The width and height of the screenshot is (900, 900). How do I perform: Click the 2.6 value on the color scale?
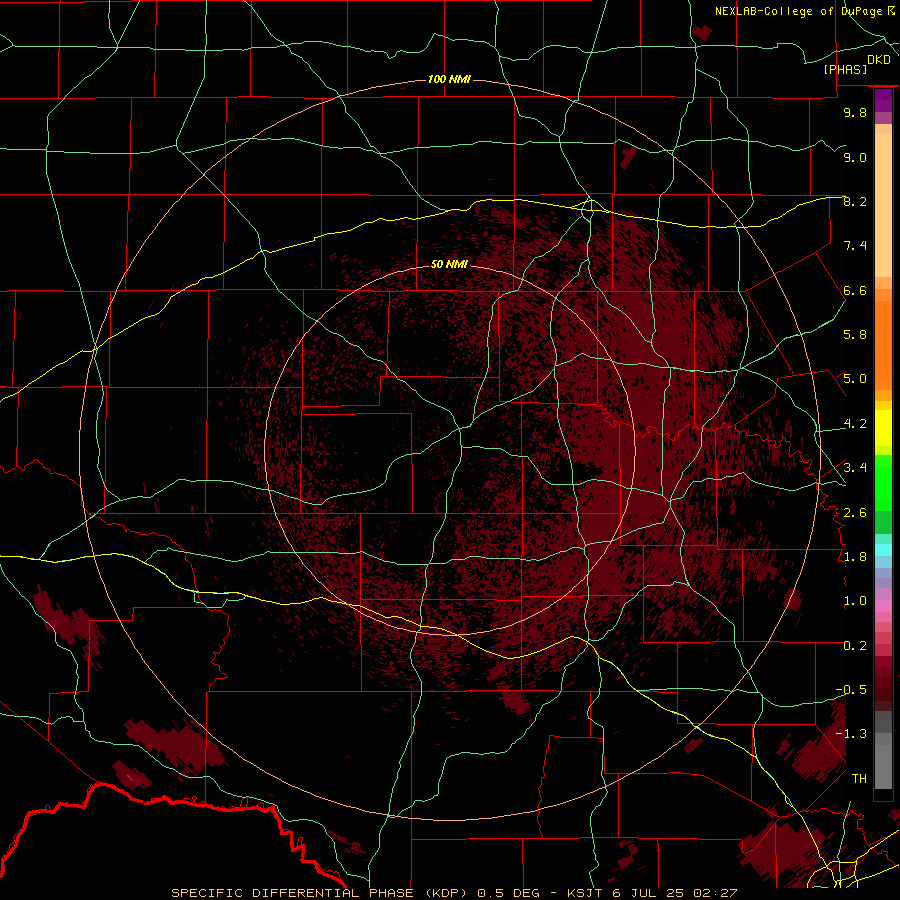(855, 513)
